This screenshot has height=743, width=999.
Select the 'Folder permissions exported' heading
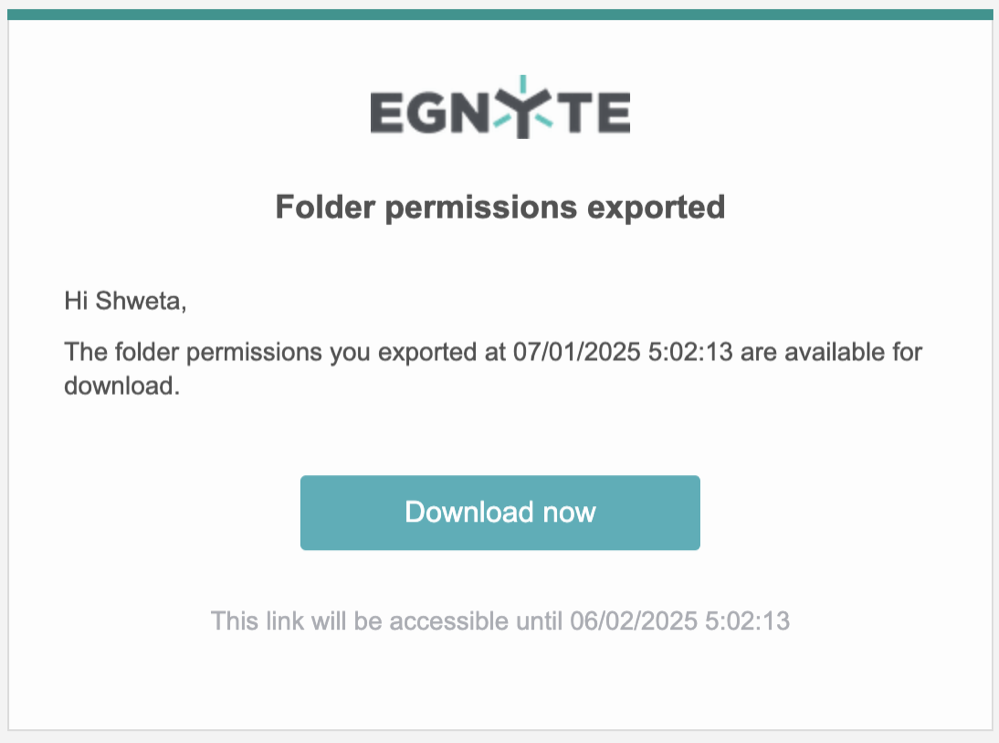(x=500, y=208)
